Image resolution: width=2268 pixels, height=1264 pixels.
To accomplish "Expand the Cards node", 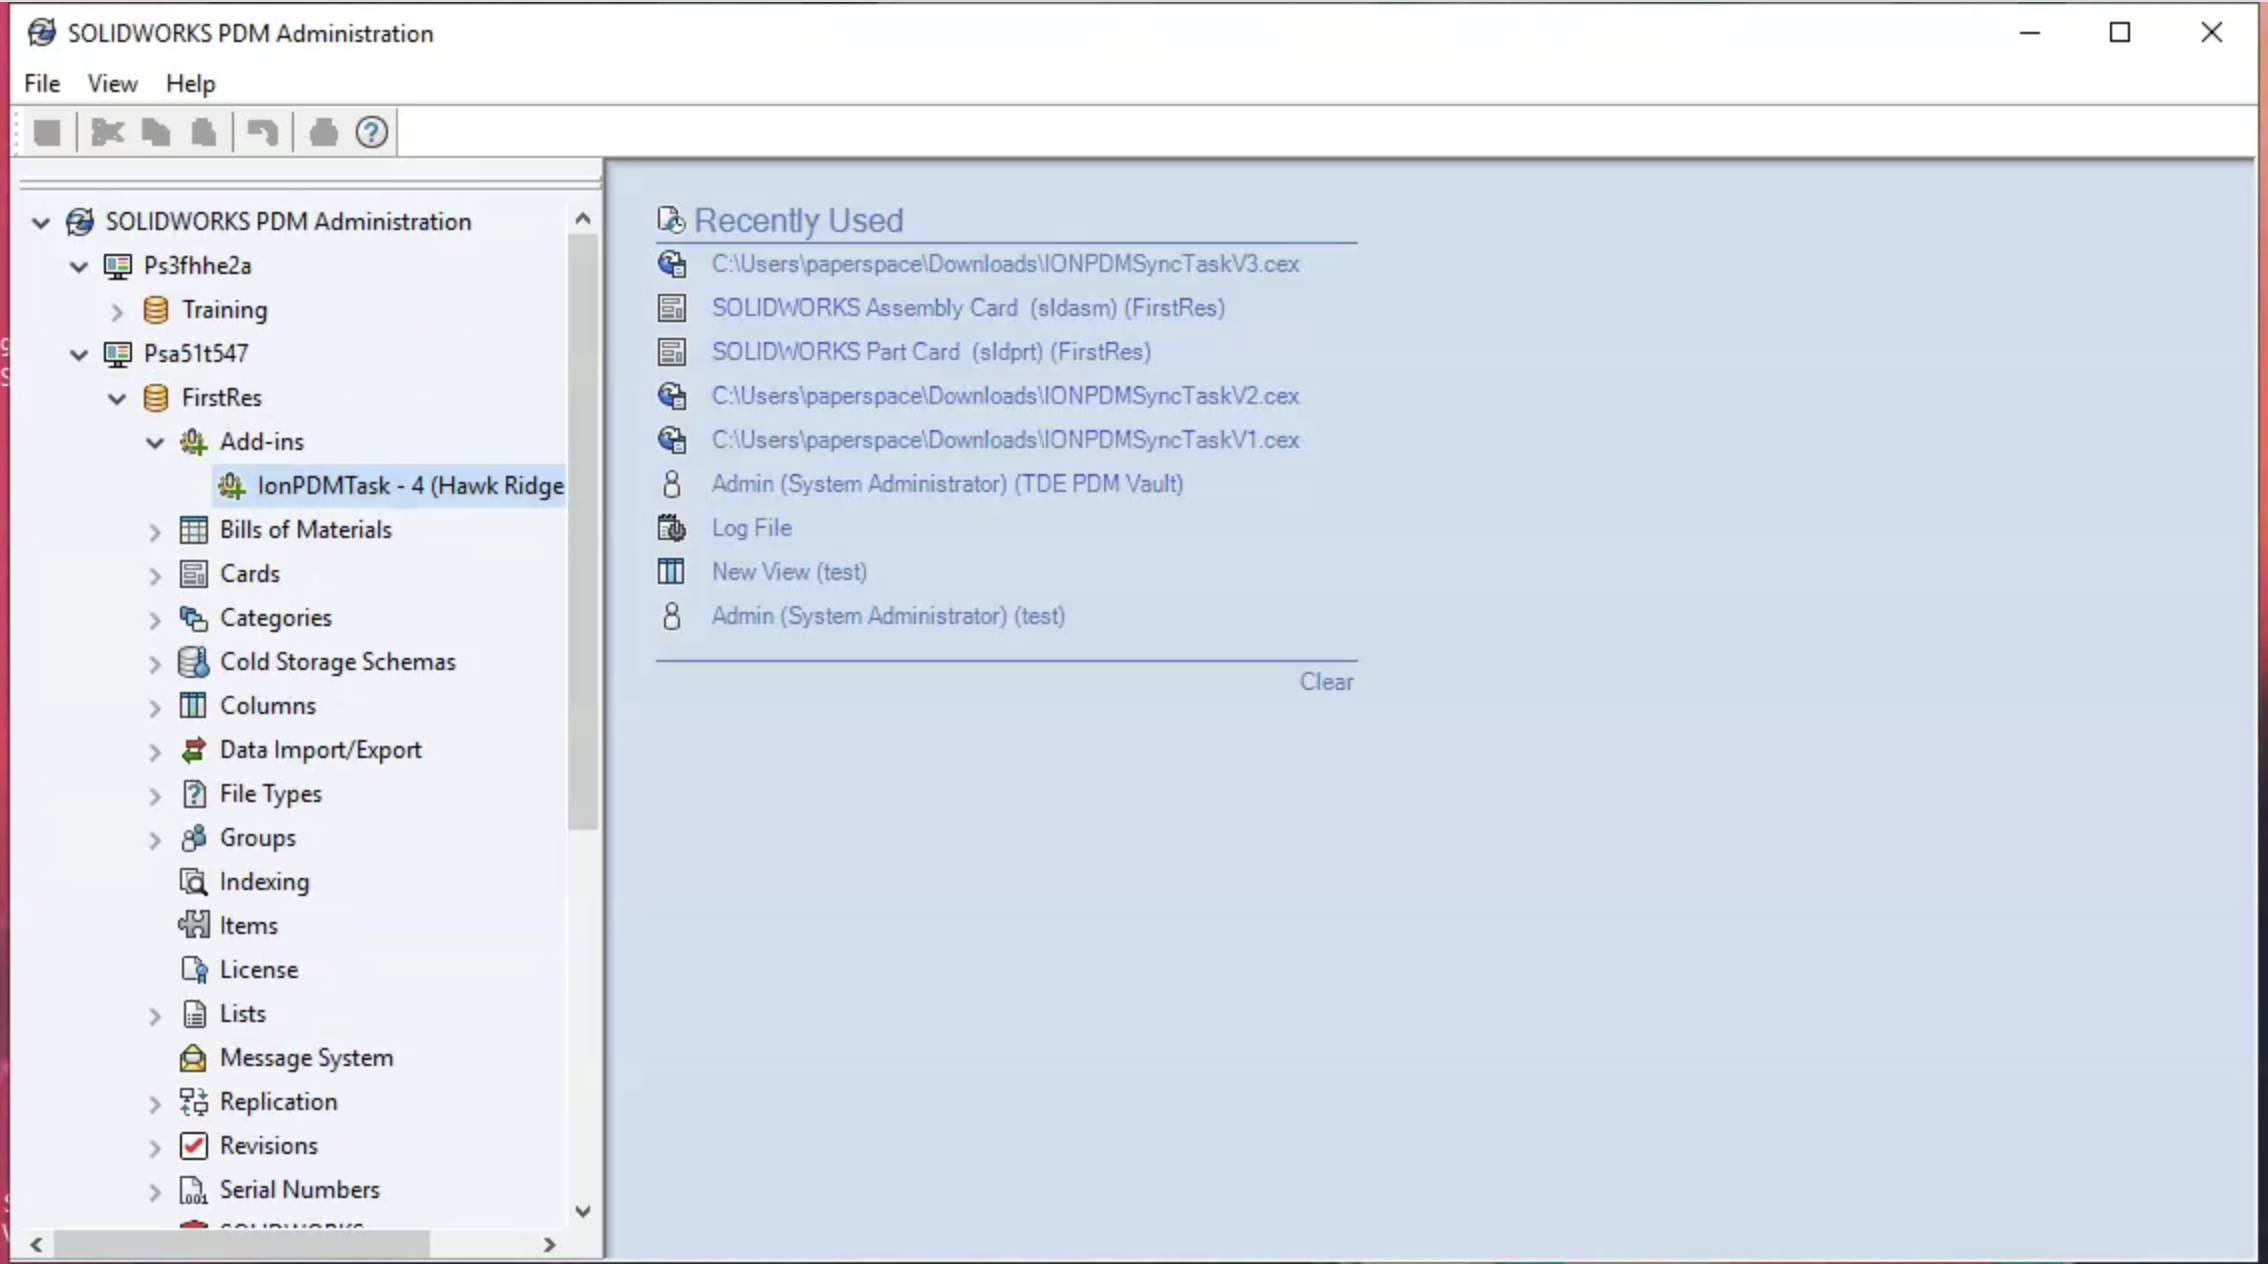I will (x=155, y=576).
